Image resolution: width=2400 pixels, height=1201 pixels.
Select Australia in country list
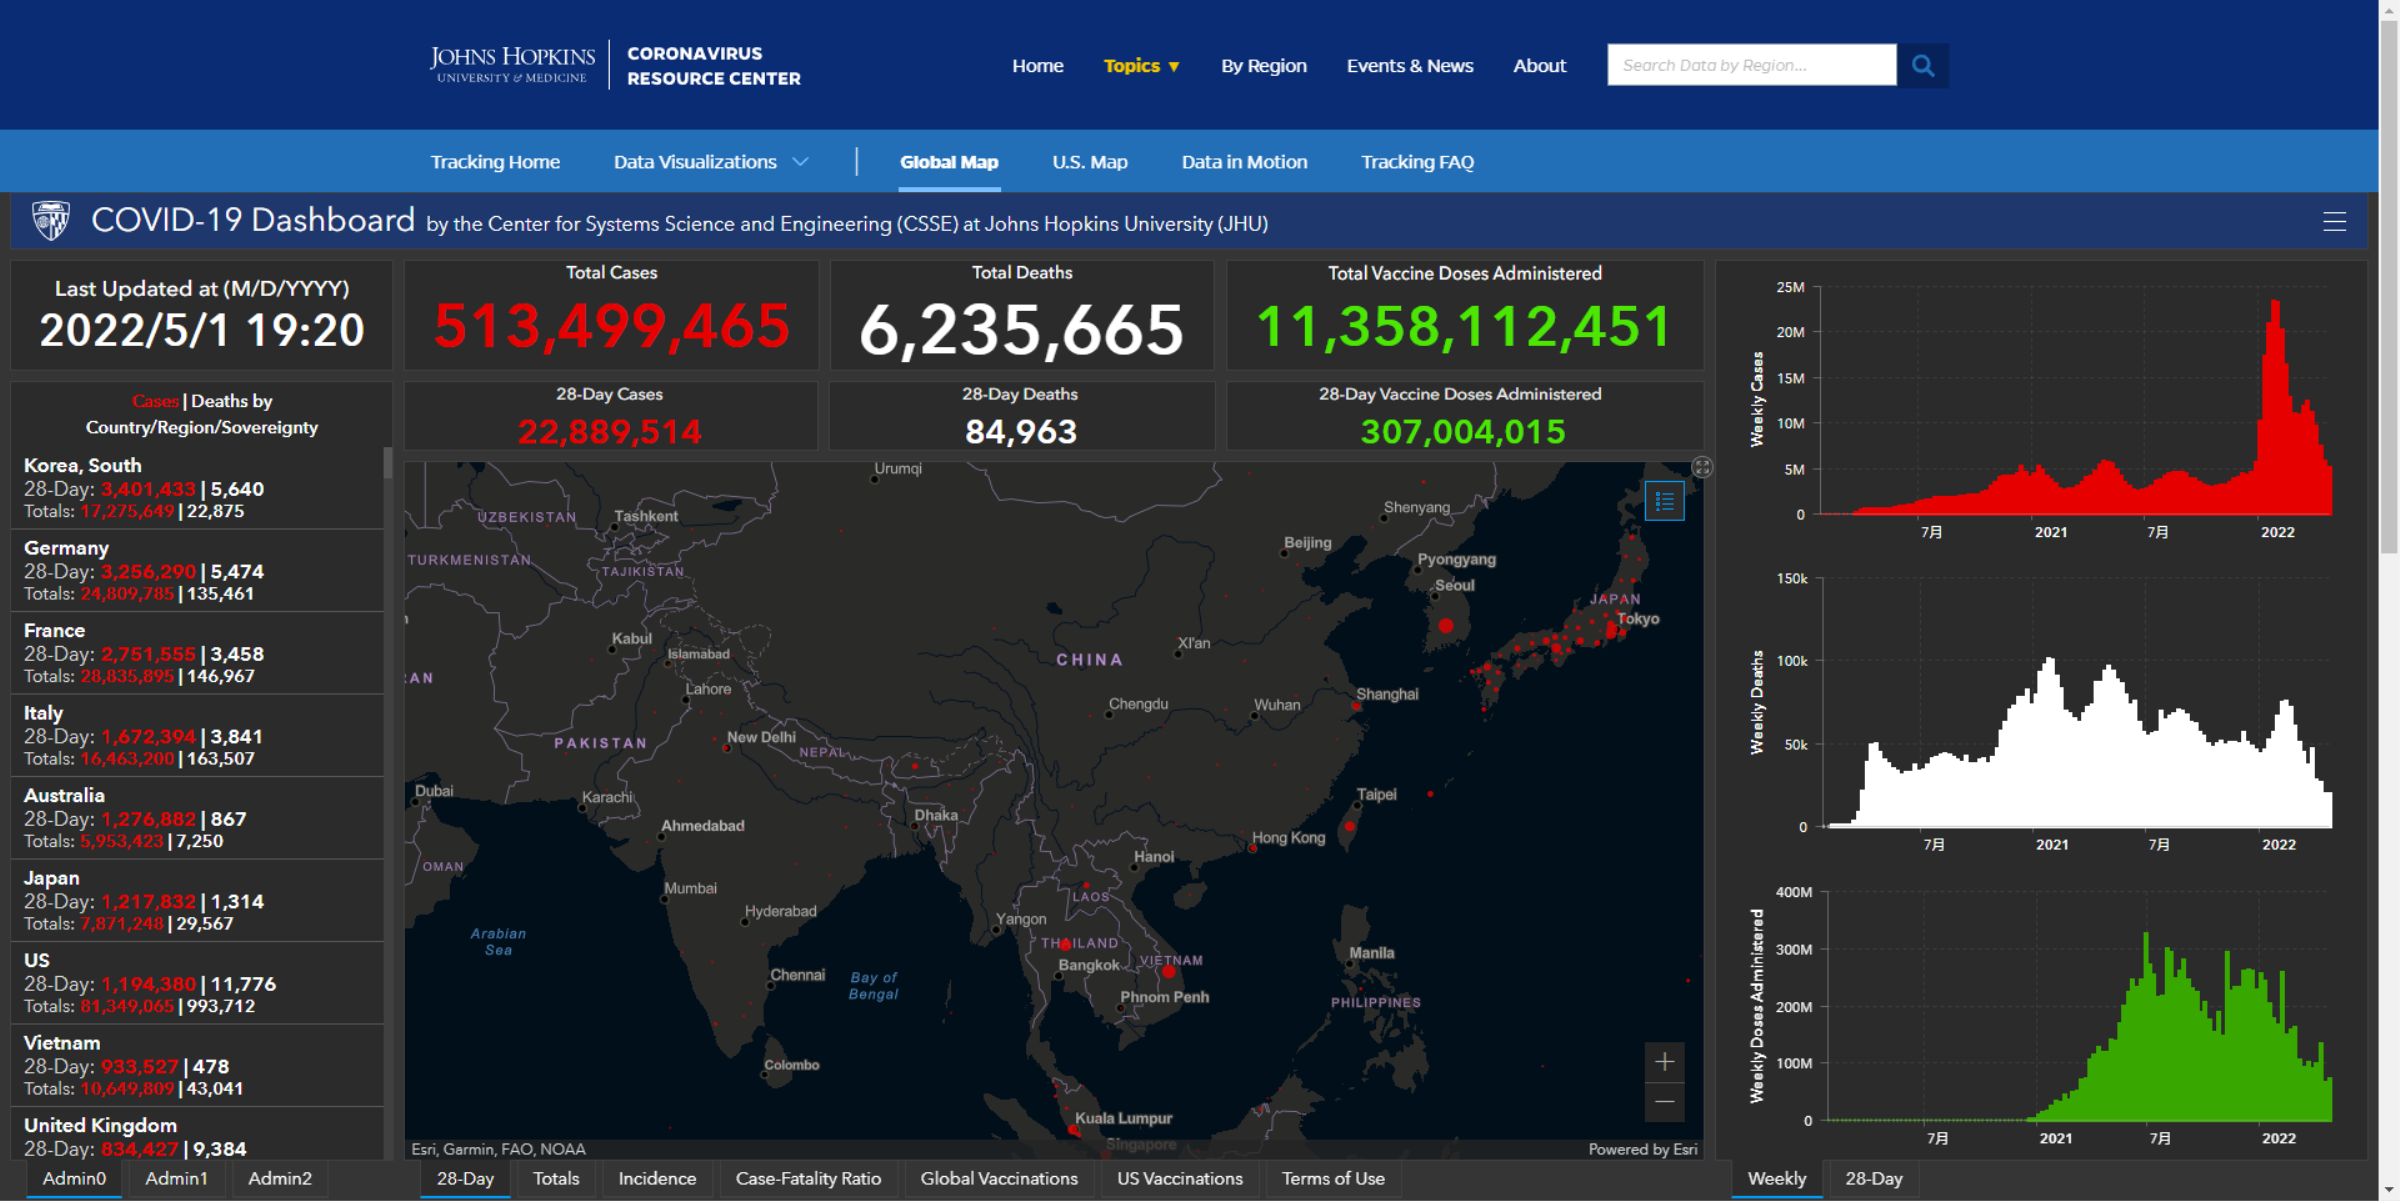[197, 818]
